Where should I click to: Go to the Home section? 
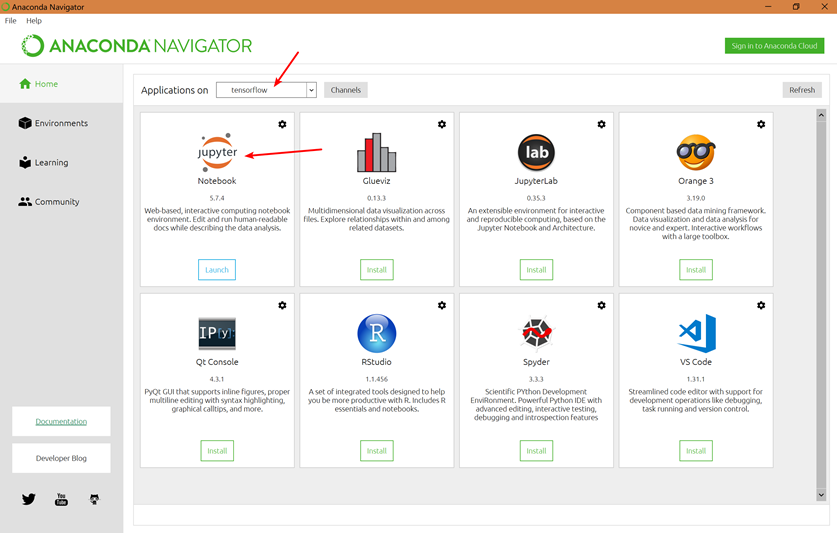click(x=61, y=84)
